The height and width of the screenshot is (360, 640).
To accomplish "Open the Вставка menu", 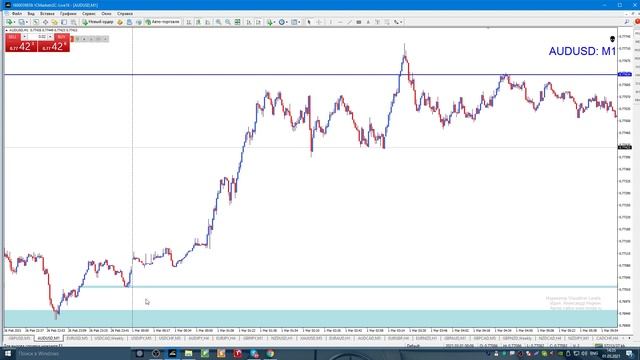I will tap(47, 13).
